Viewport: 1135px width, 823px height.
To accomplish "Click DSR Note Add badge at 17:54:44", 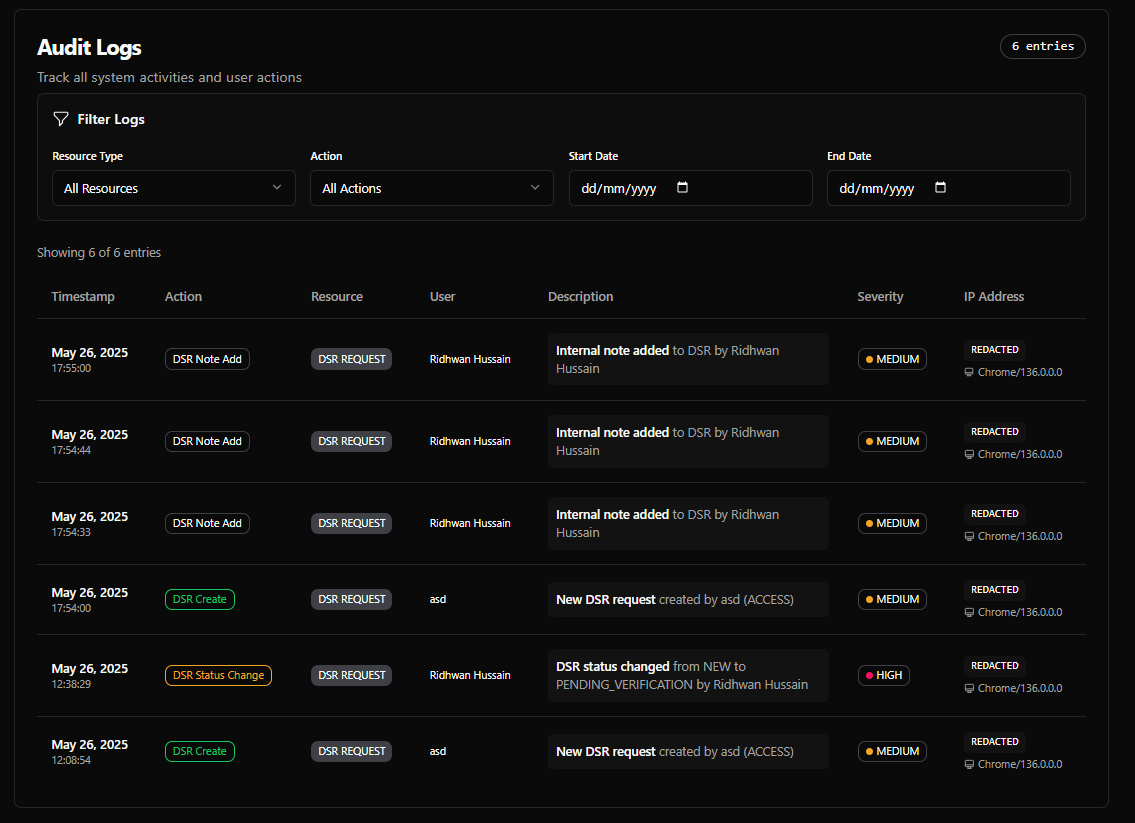I will point(207,441).
